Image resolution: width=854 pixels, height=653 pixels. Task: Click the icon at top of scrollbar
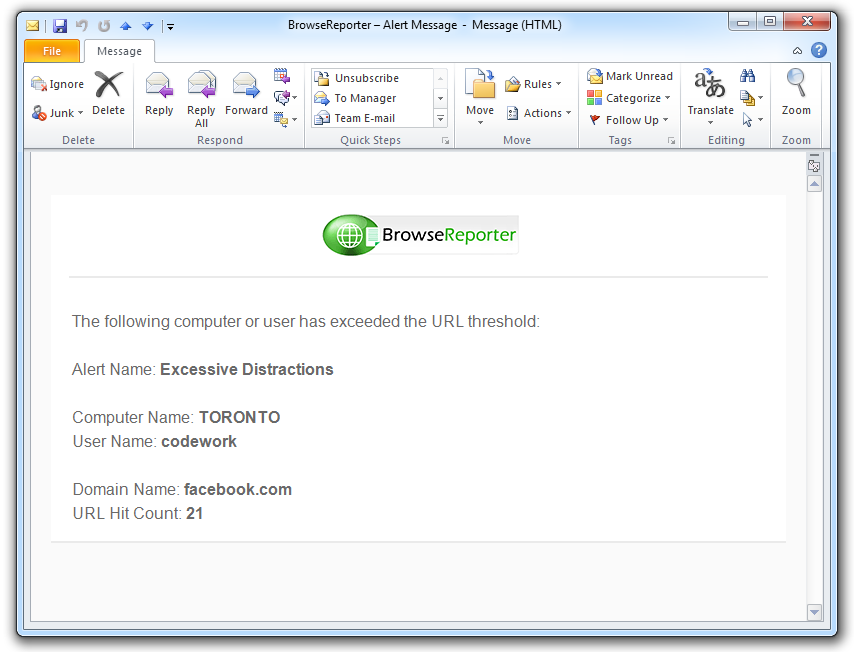point(814,166)
